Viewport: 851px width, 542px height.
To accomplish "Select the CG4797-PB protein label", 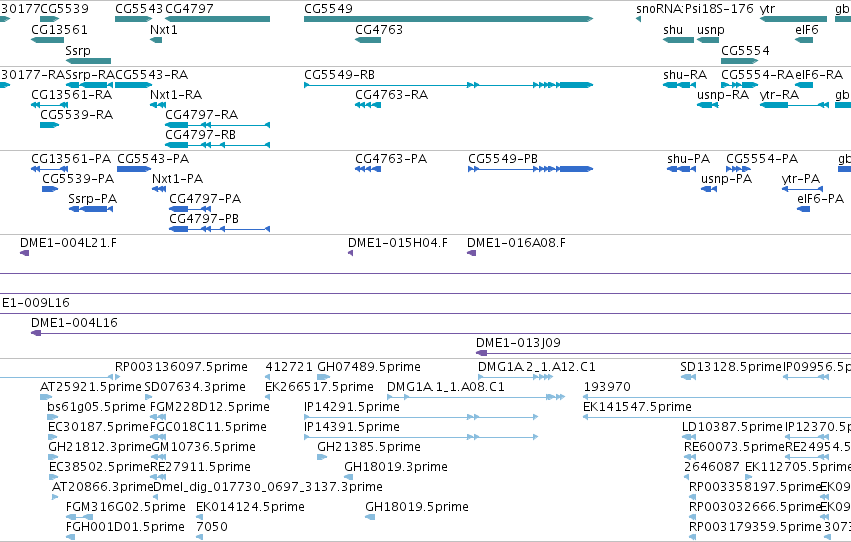I will click(204, 219).
